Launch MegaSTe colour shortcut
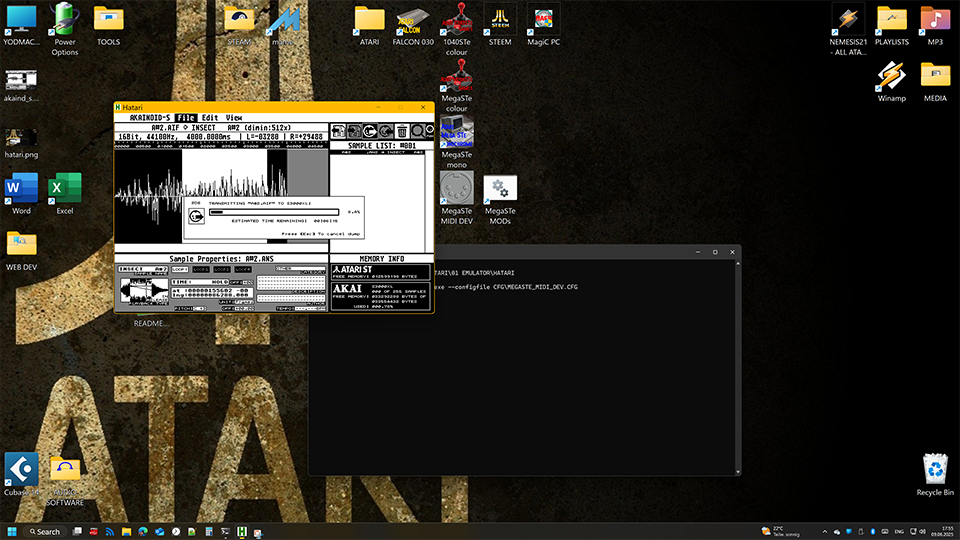This screenshot has width=960, height=540. (457, 86)
